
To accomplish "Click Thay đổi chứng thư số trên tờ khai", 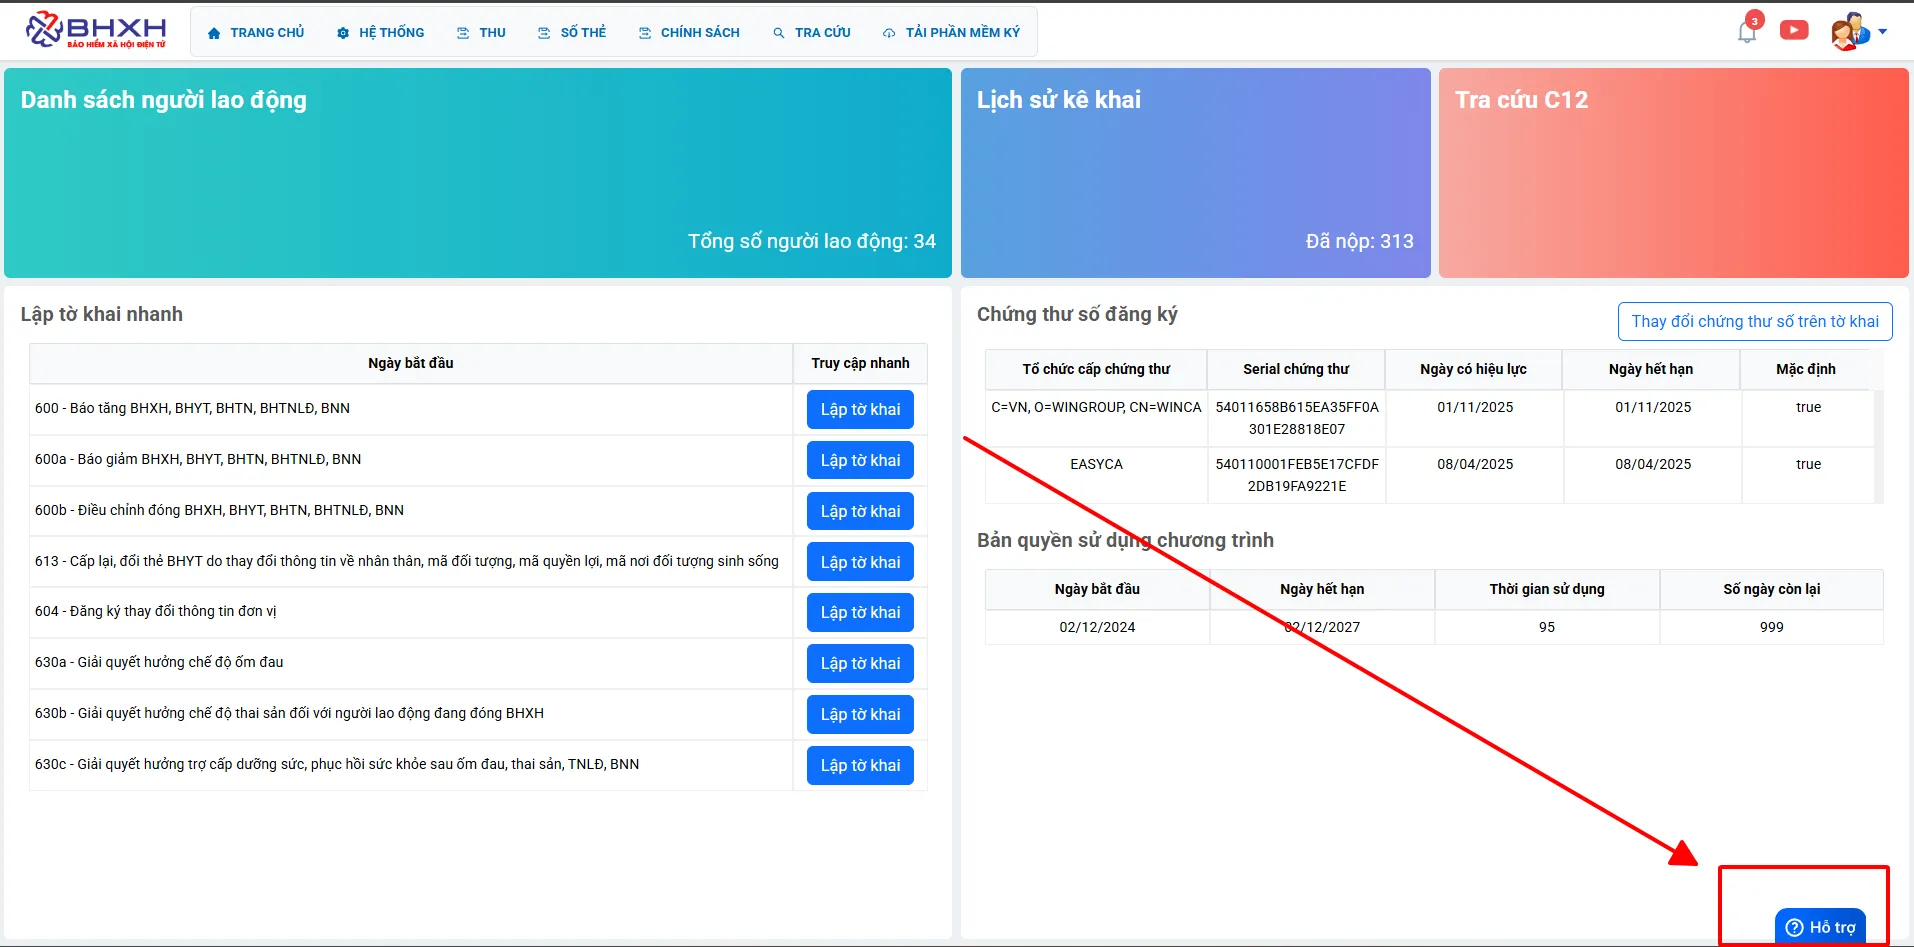I will tap(1754, 321).
